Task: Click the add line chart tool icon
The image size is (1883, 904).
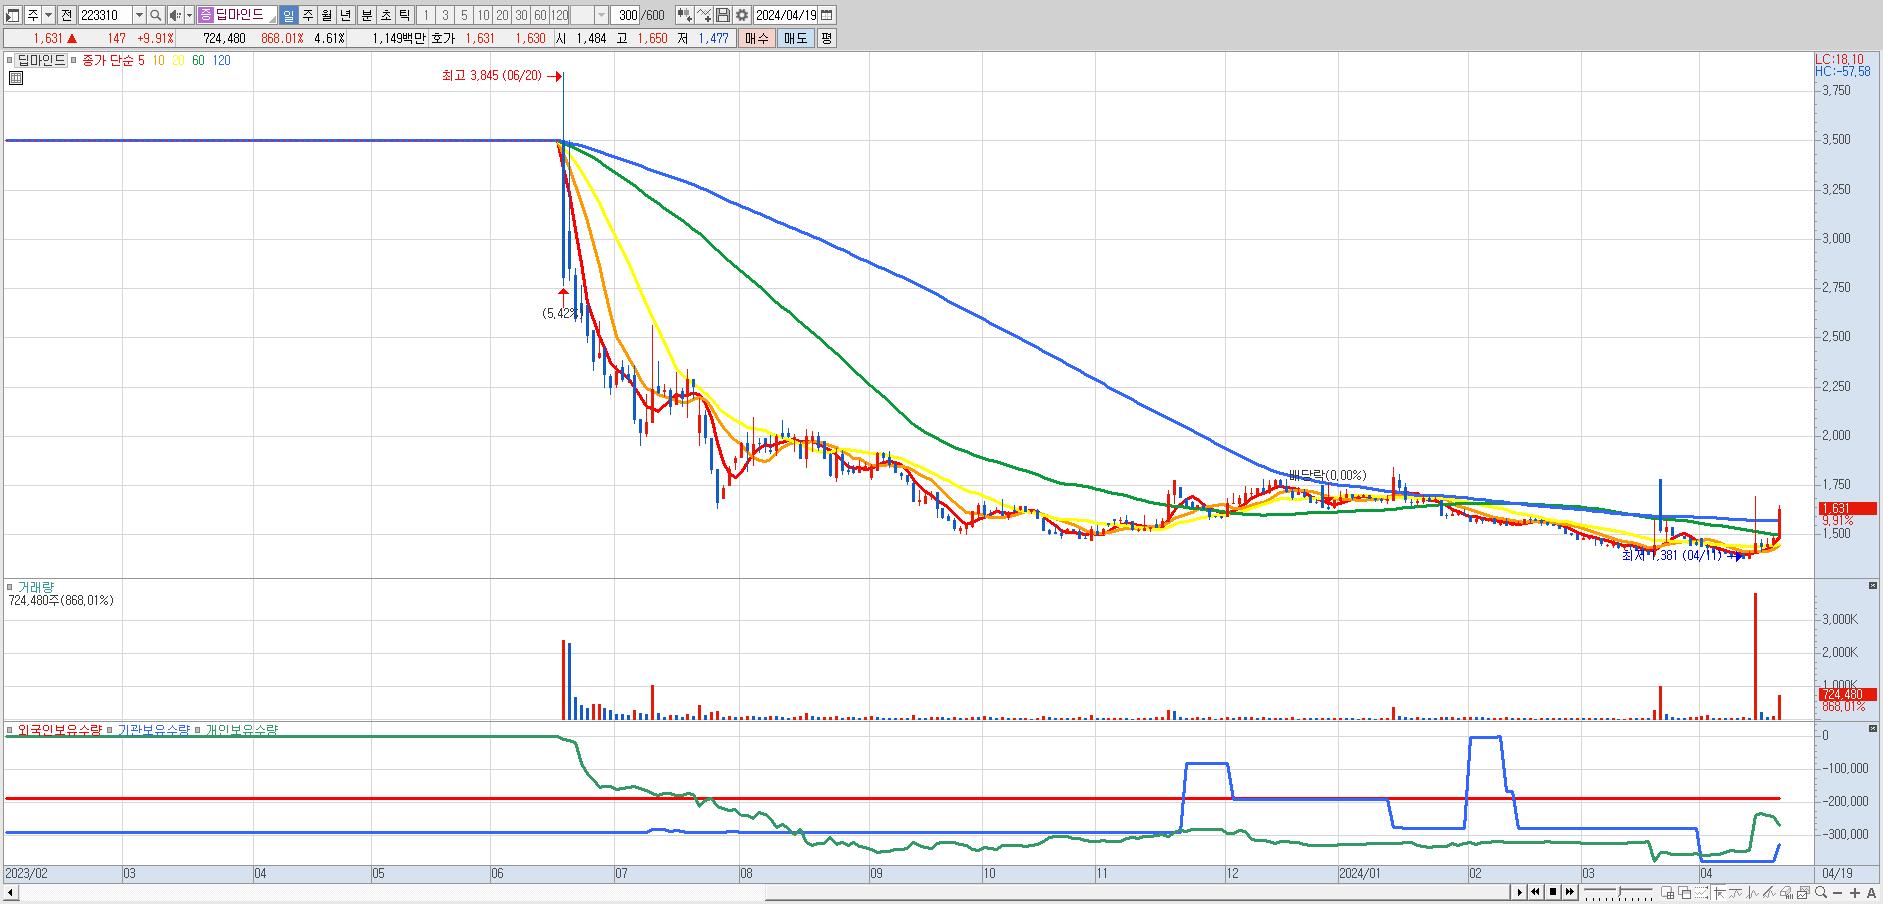Action: pyautogui.click(x=703, y=15)
